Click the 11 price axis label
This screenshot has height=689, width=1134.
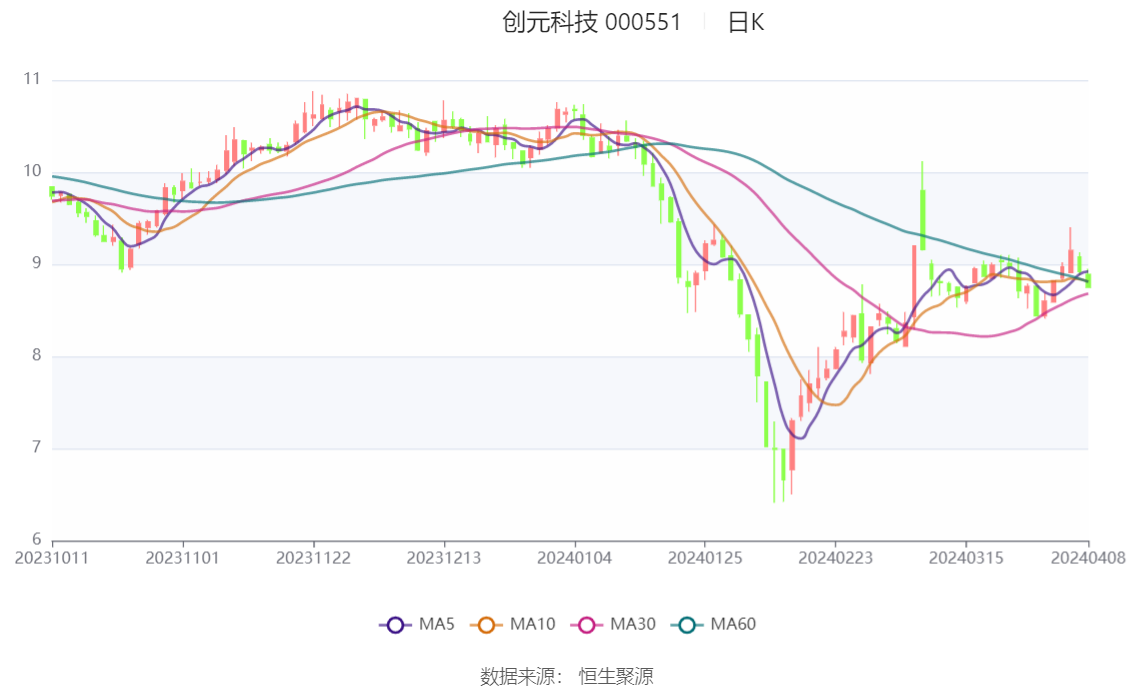point(32,79)
